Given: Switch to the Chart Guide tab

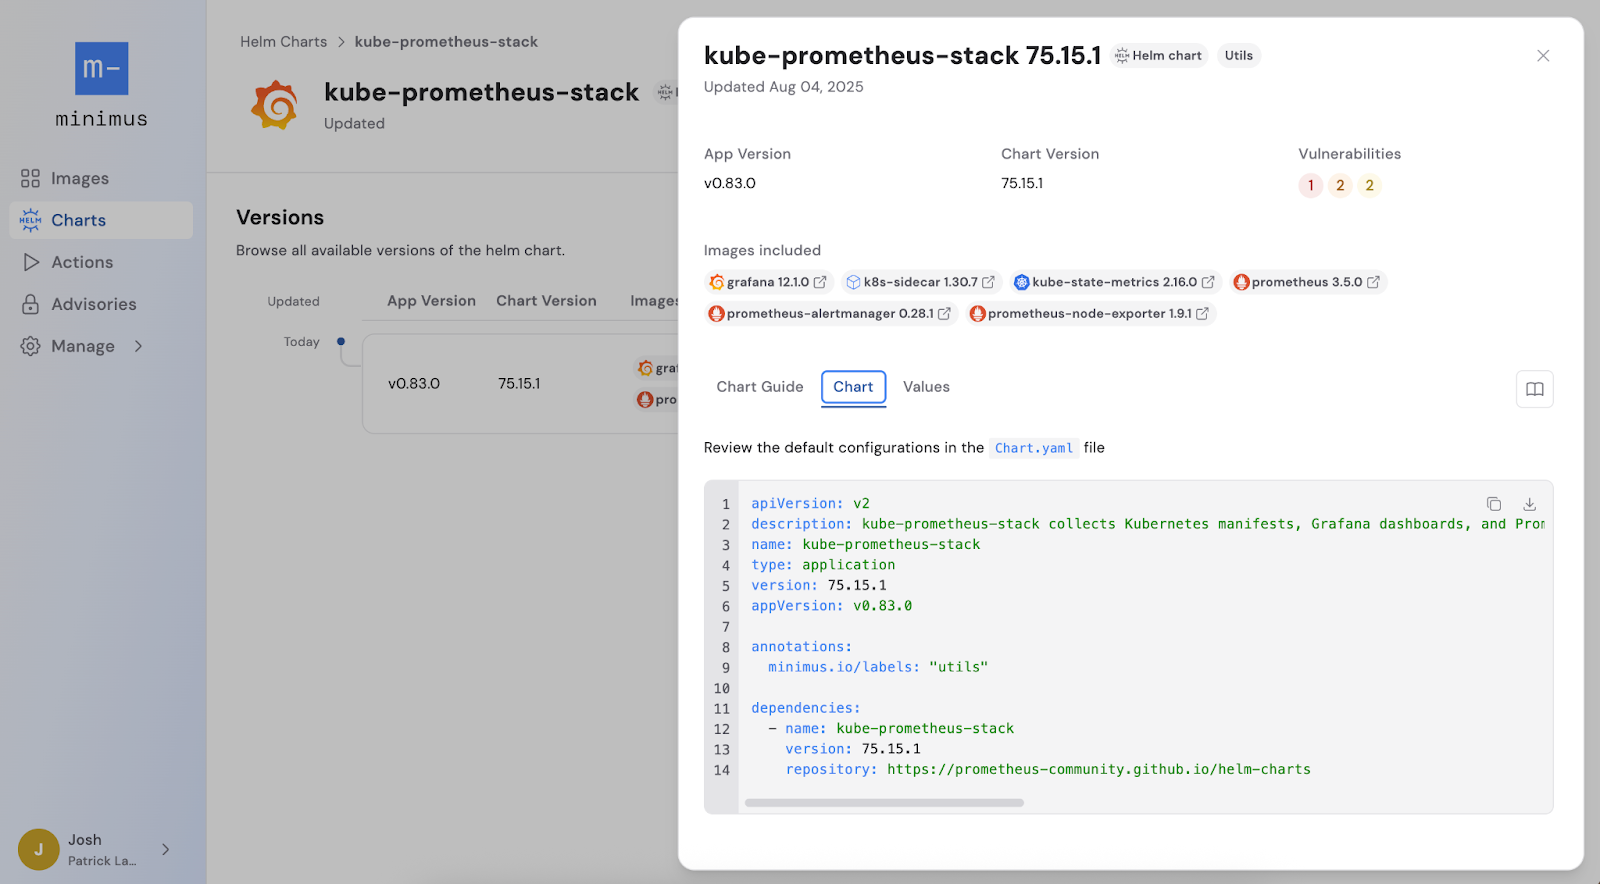Looking at the screenshot, I should (x=760, y=387).
